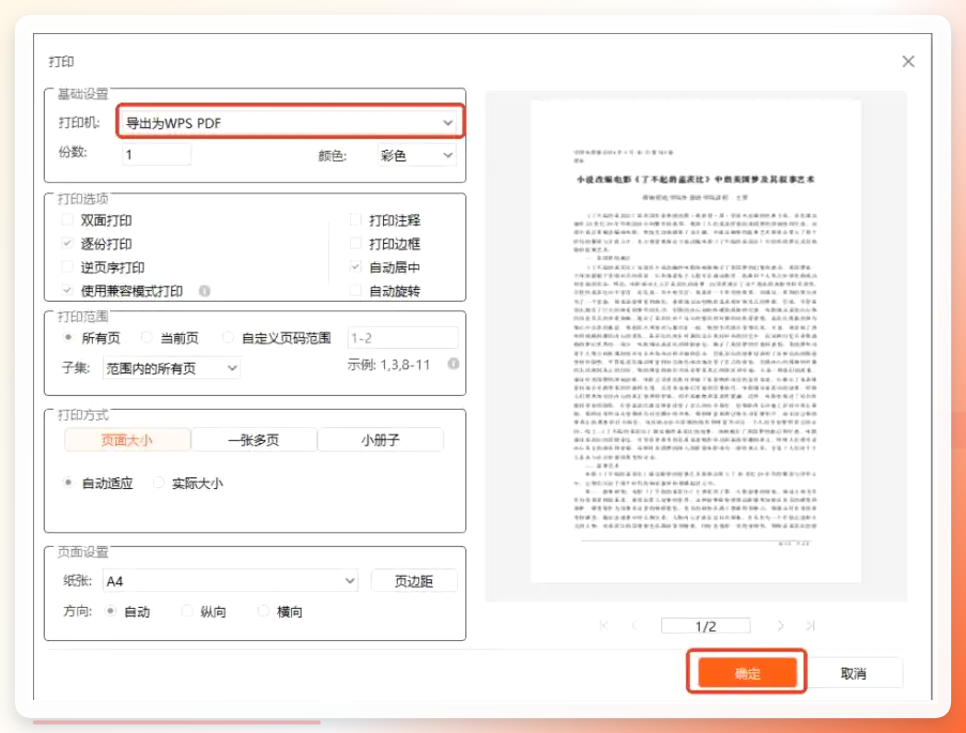Toggle 使用兼容模式打印 checkbox

[68, 290]
